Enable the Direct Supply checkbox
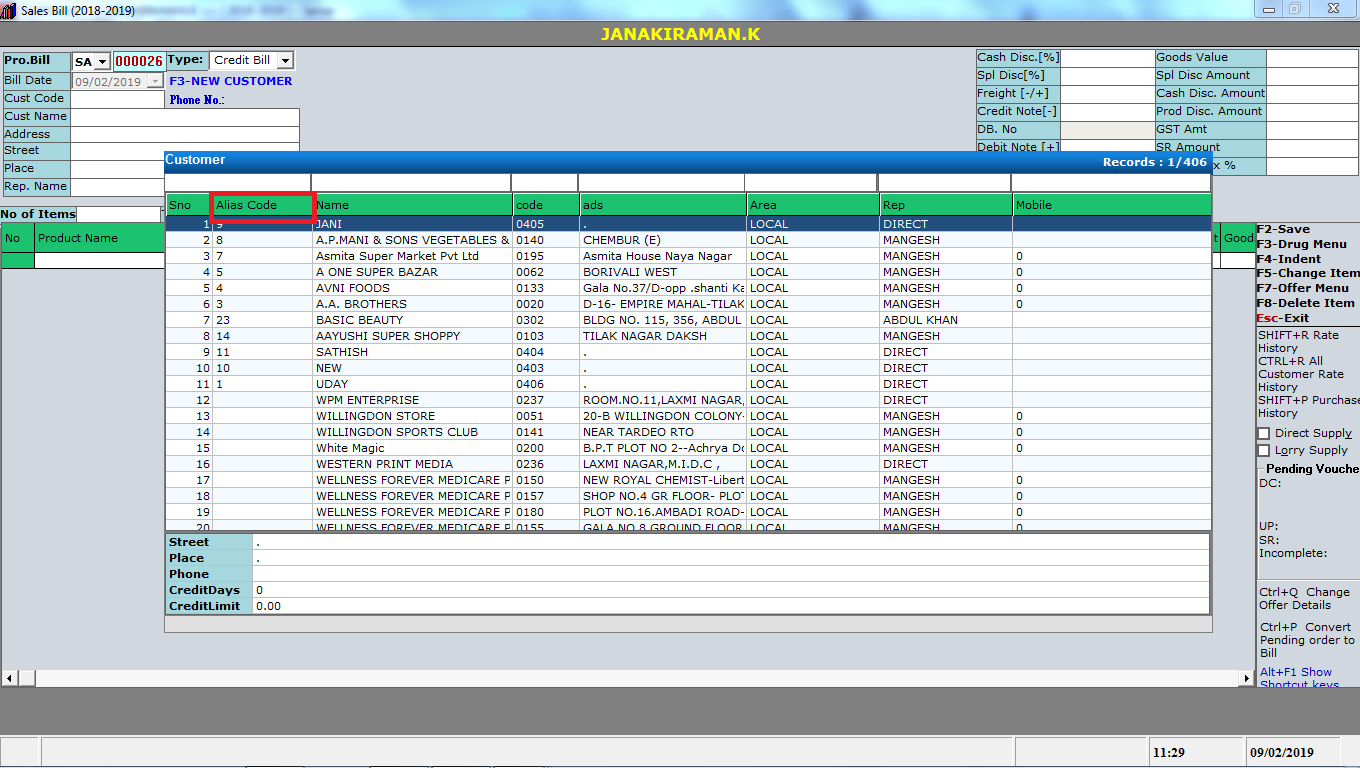This screenshot has height=768, width=1360. coord(1264,433)
